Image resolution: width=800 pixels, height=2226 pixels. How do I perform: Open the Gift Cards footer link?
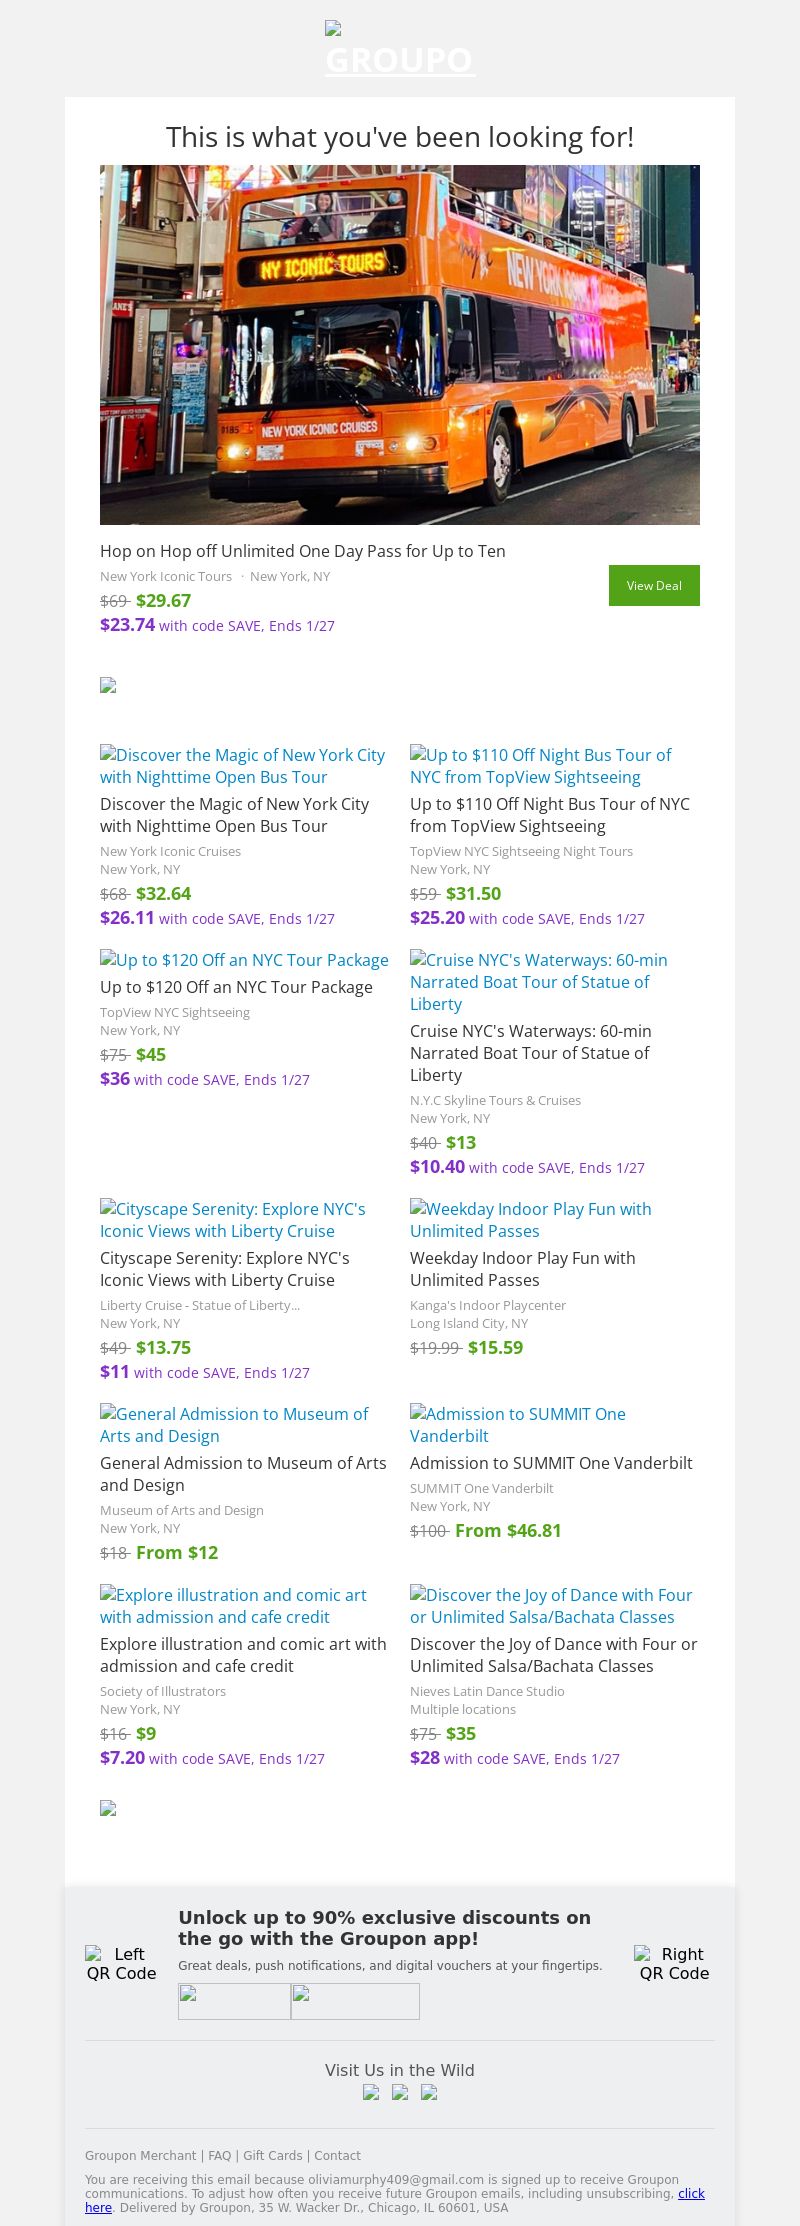pos(272,2156)
